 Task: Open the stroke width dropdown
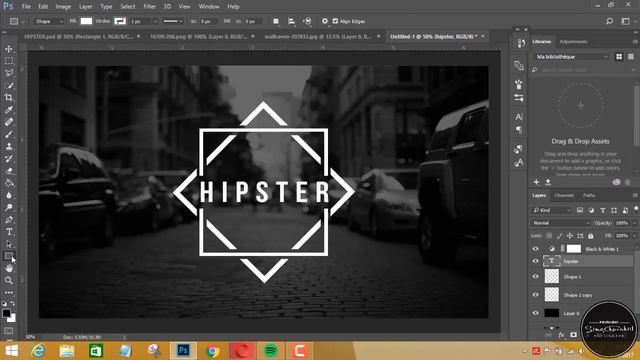(155, 21)
